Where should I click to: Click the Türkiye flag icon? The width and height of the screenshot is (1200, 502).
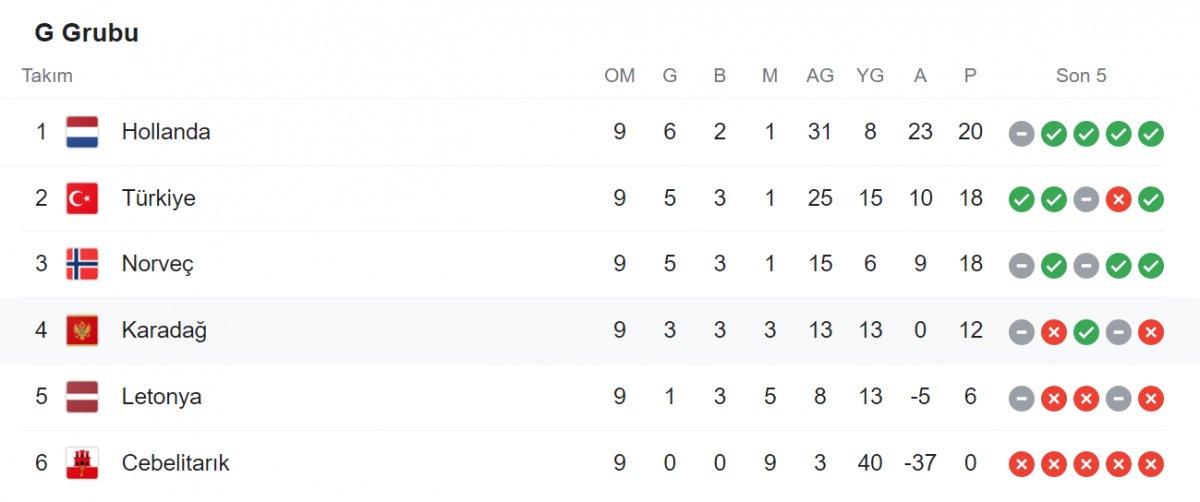pyautogui.click(x=82, y=199)
